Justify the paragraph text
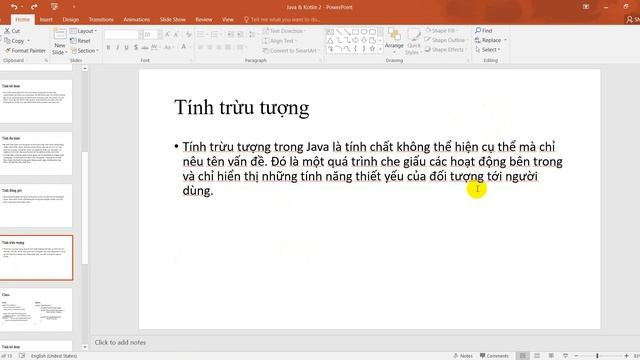Image resolution: width=640 pixels, height=360 pixels. click(228, 48)
